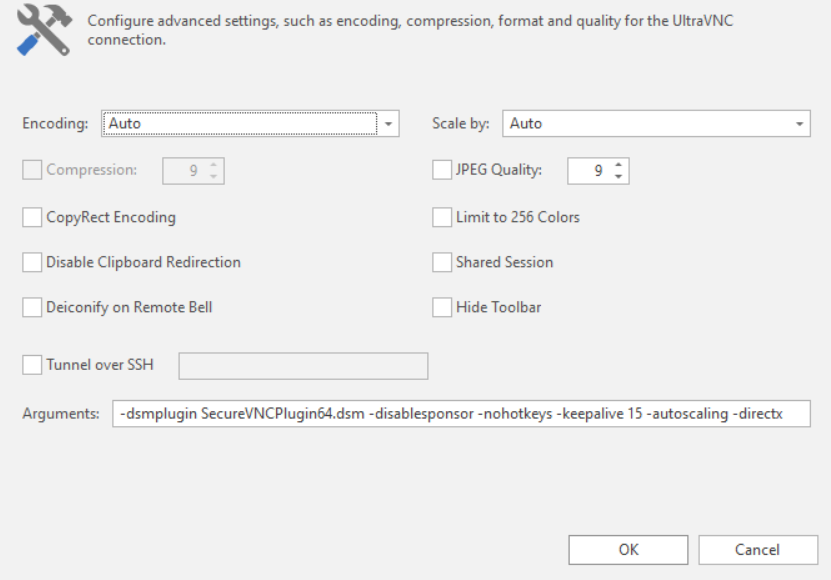This screenshot has width=831, height=580.
Task: Check Deiconify on Remote Bell
Action: pos(32,308)
